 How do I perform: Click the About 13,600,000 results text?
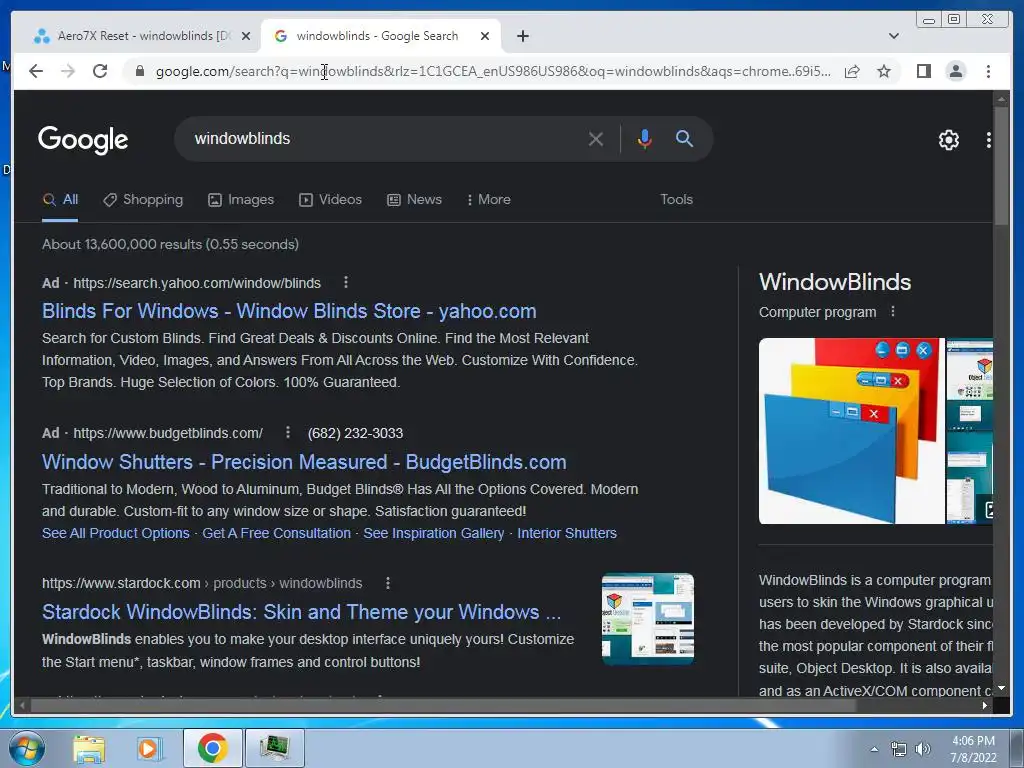pos(170,244)
